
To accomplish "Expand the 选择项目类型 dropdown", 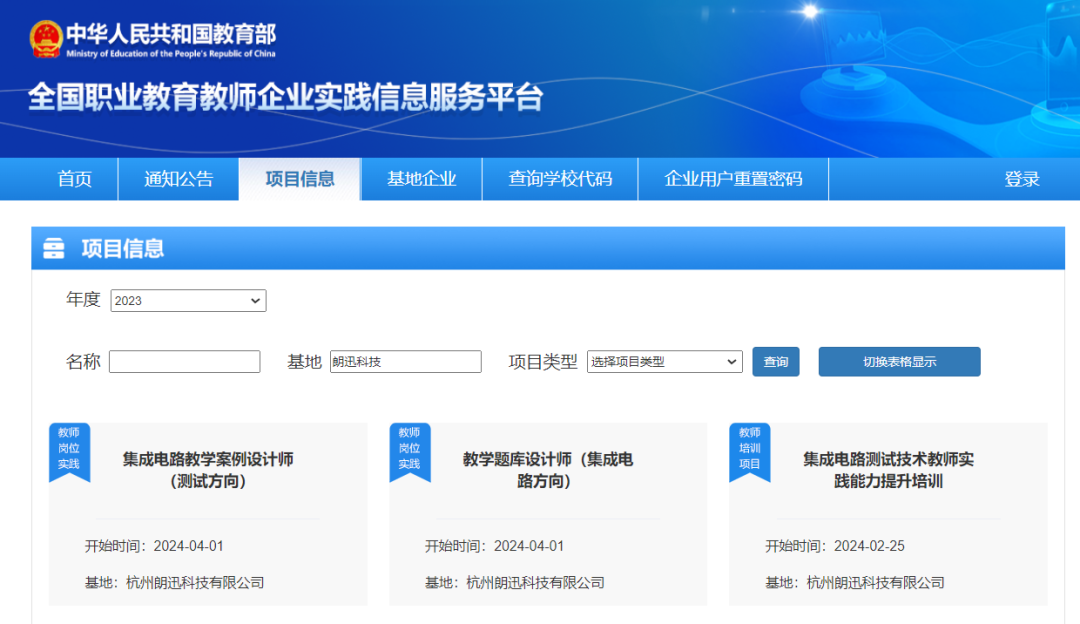I will click(x=665, y=362).
